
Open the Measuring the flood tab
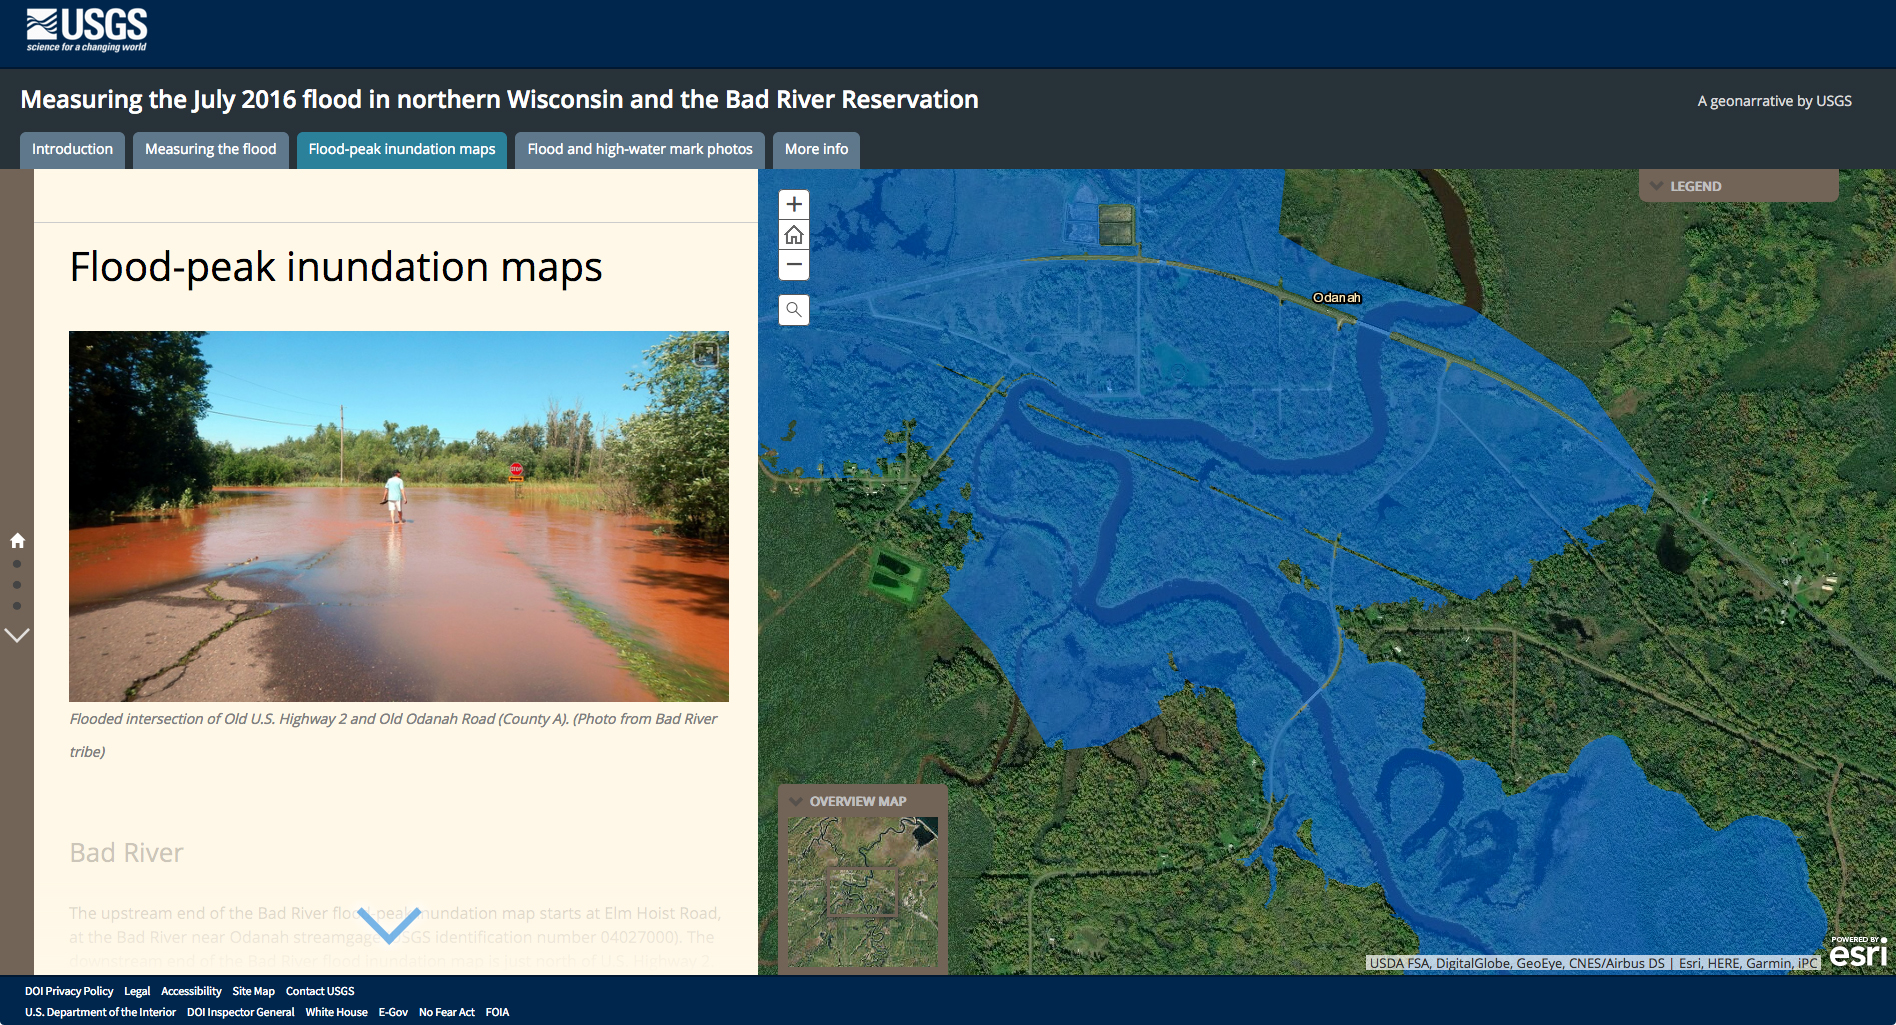click(210, 149)
